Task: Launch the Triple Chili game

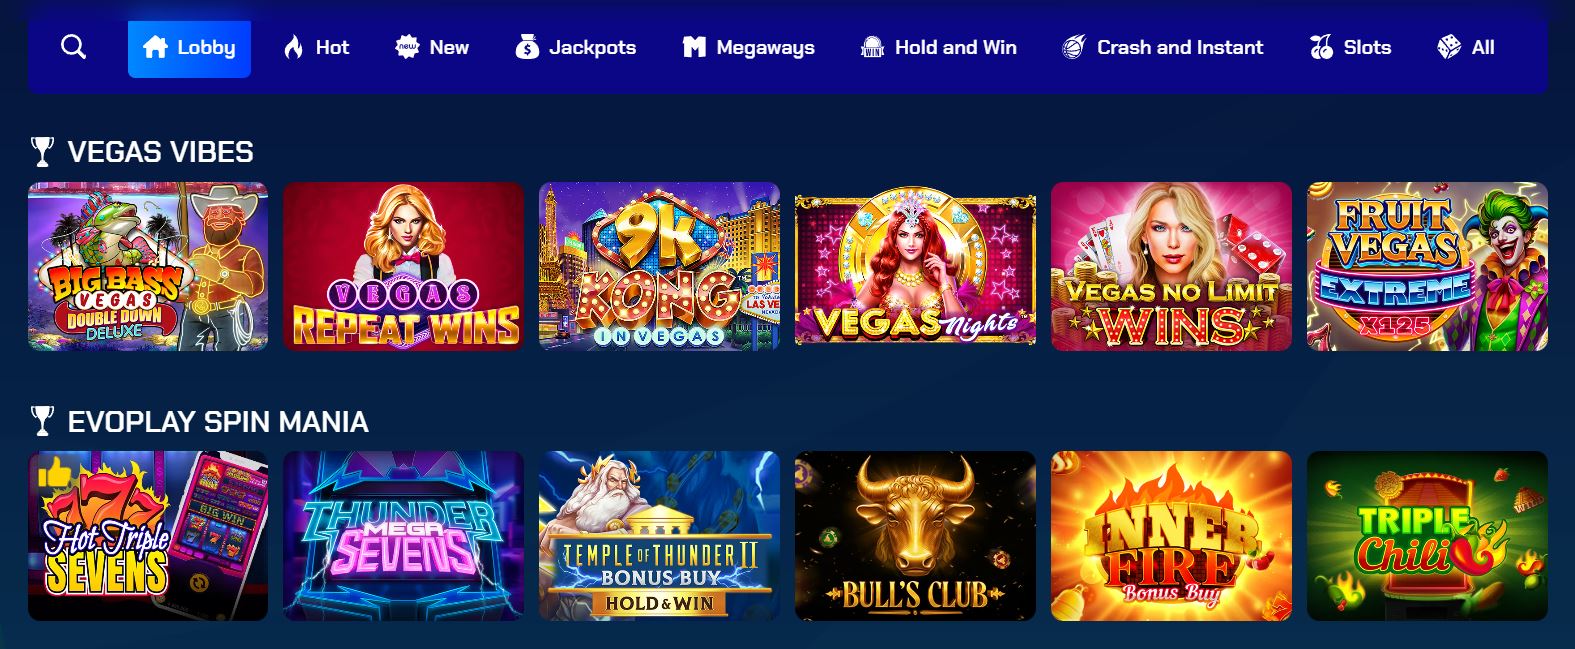Action: tap(1427, 536)
